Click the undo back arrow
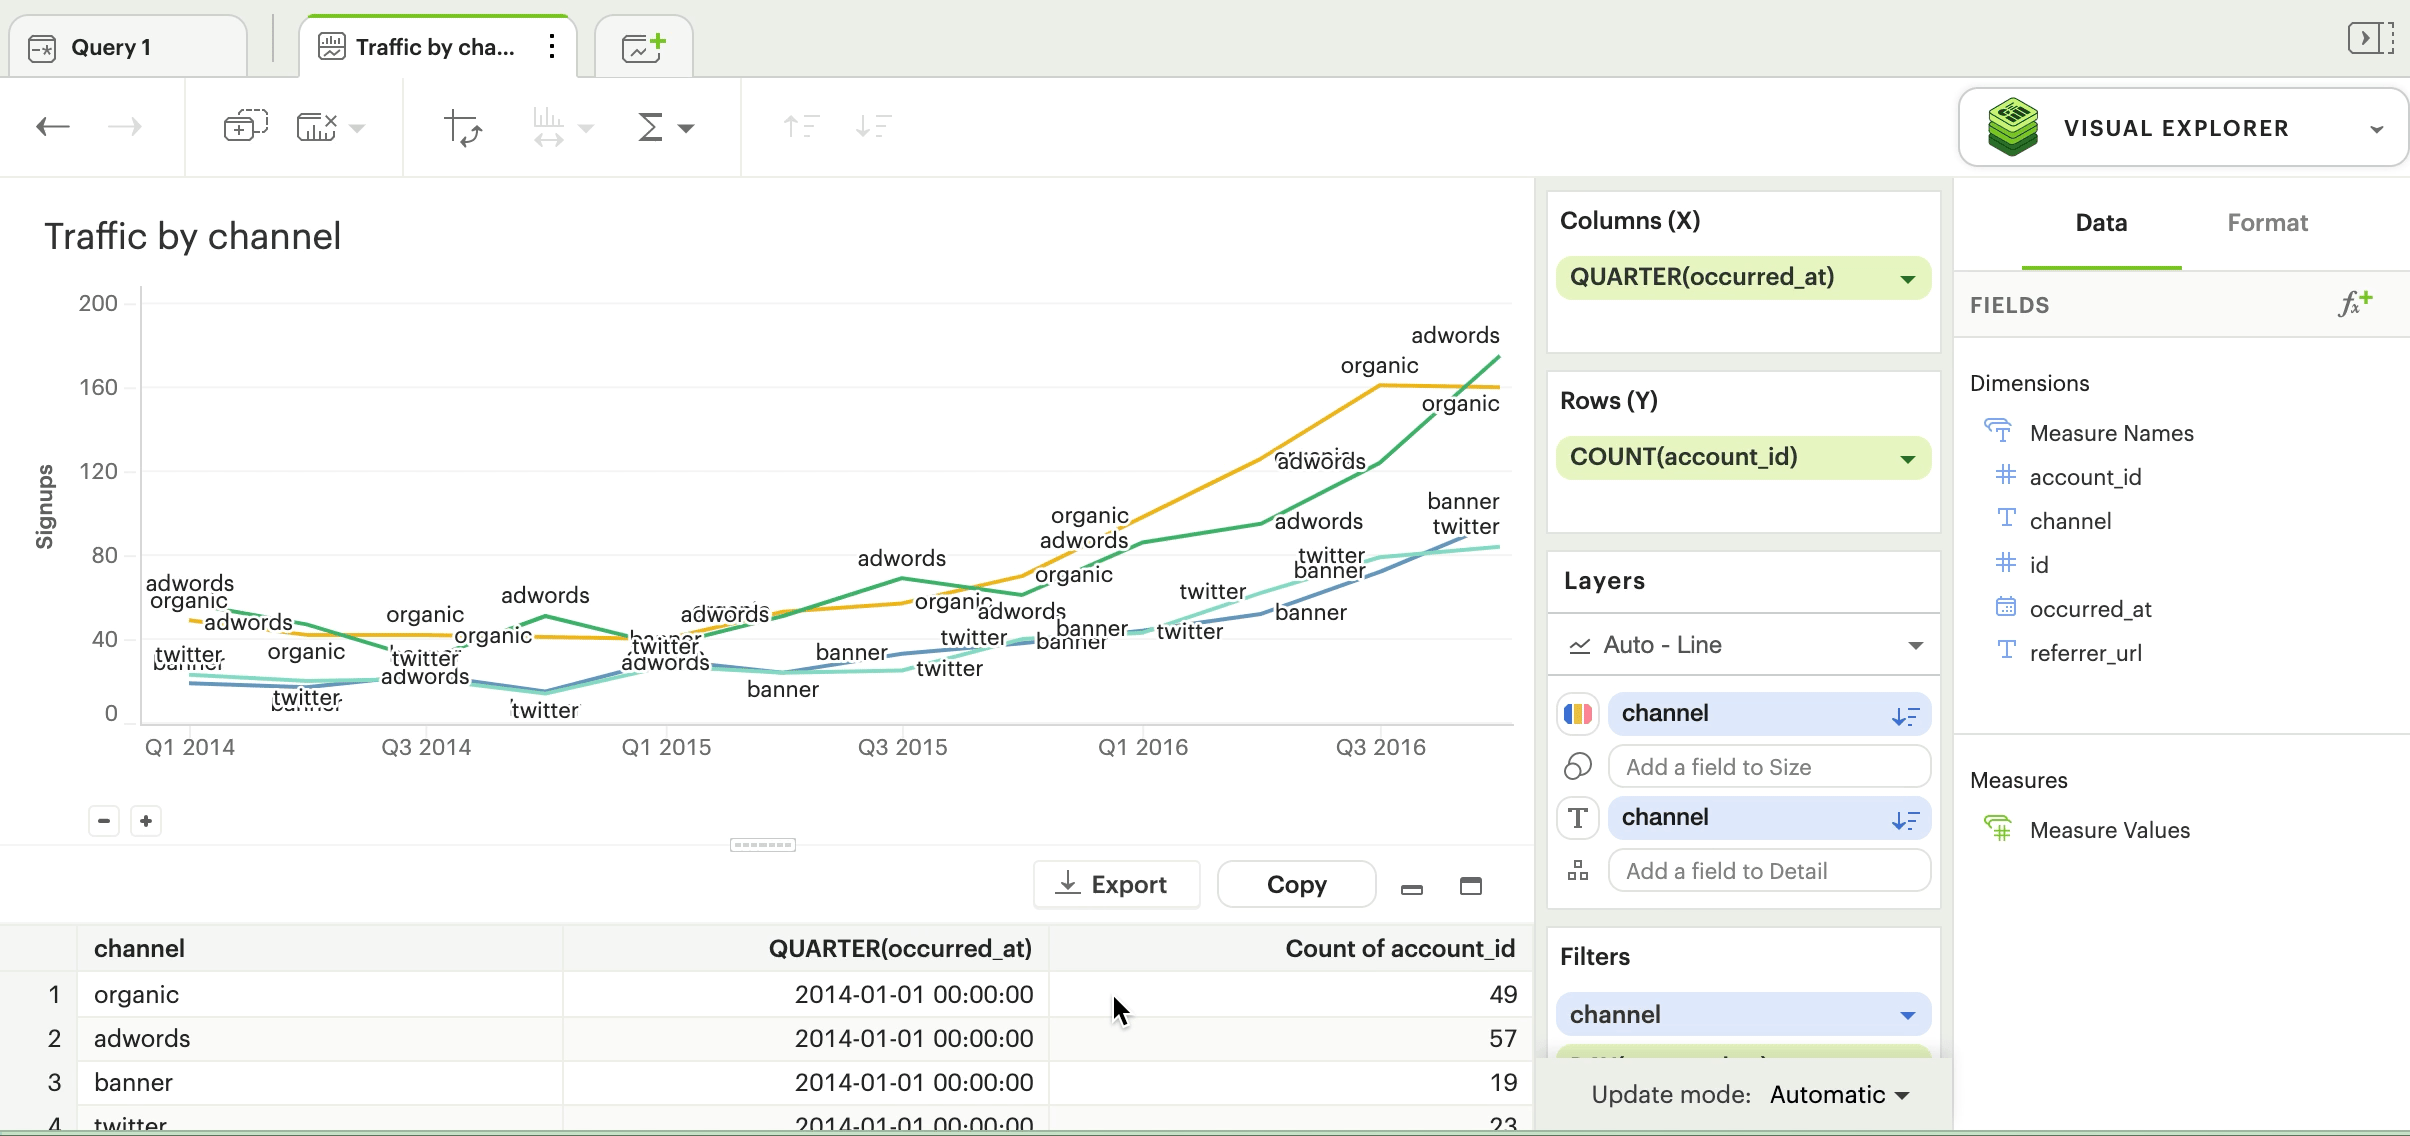The height and width of the screenshot is (1136, 2410). coord(53,127)
